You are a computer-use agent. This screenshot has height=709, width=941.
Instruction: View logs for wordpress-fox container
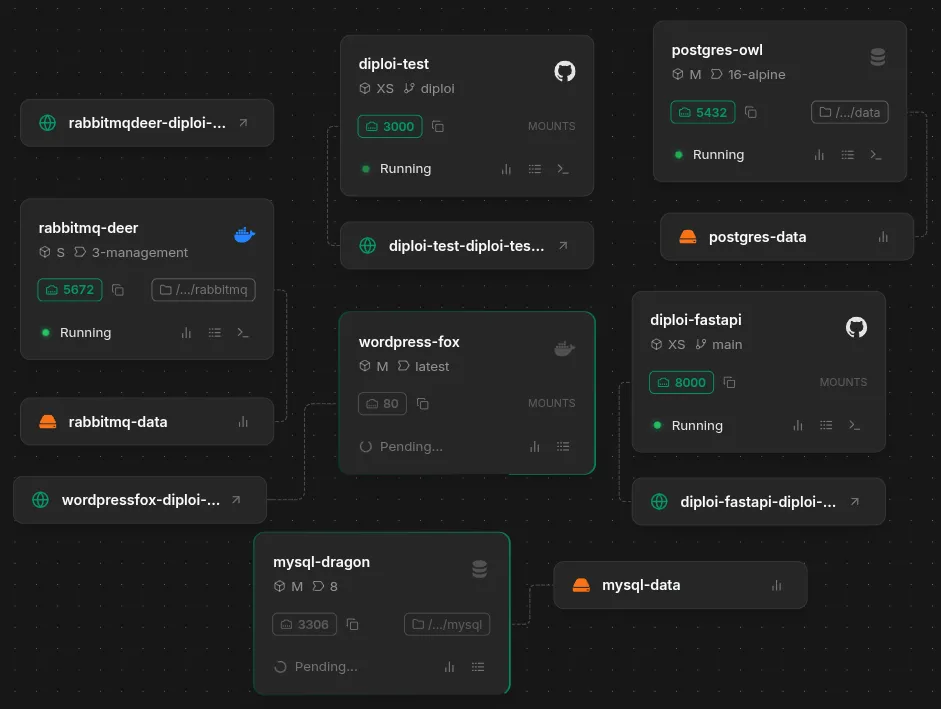pyautogui.click(x=563, y=446)
